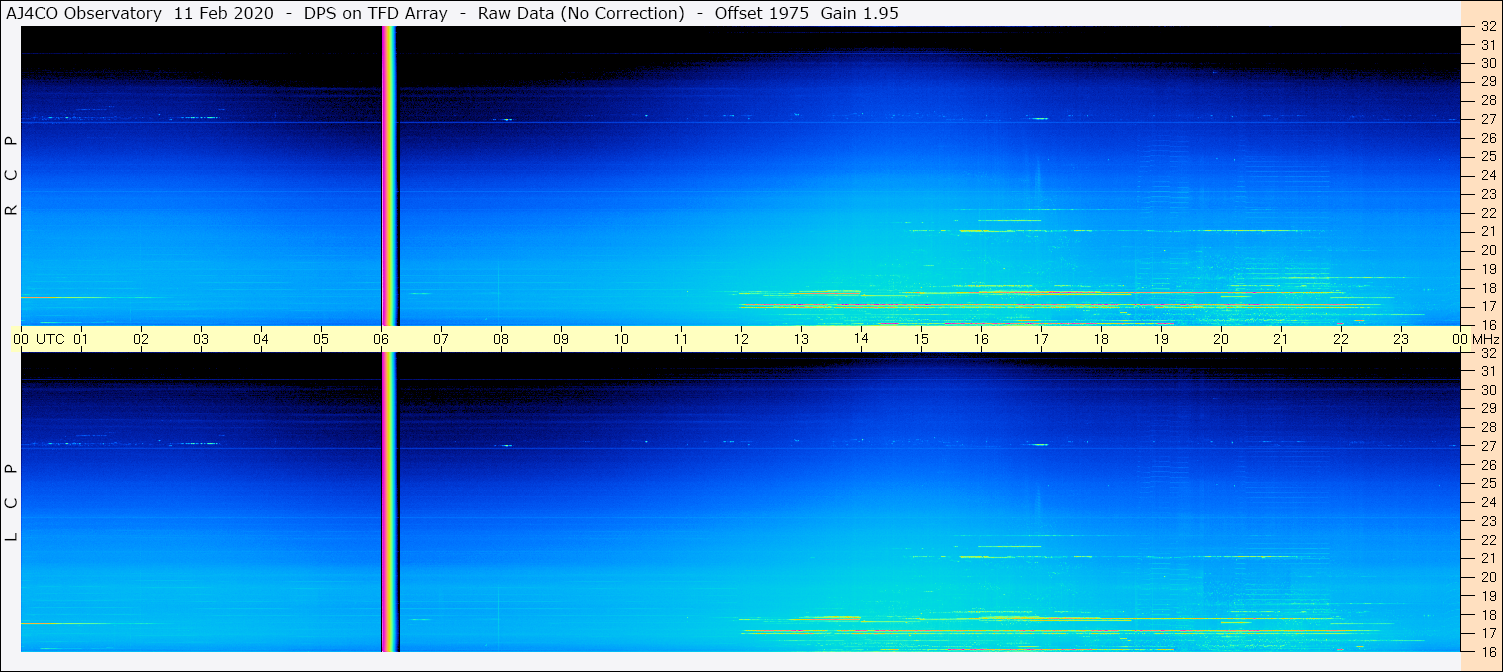Click the Raw Data (No Correction) header text
This screenshot has height=672, width=1503.
(x=581, y=13)
